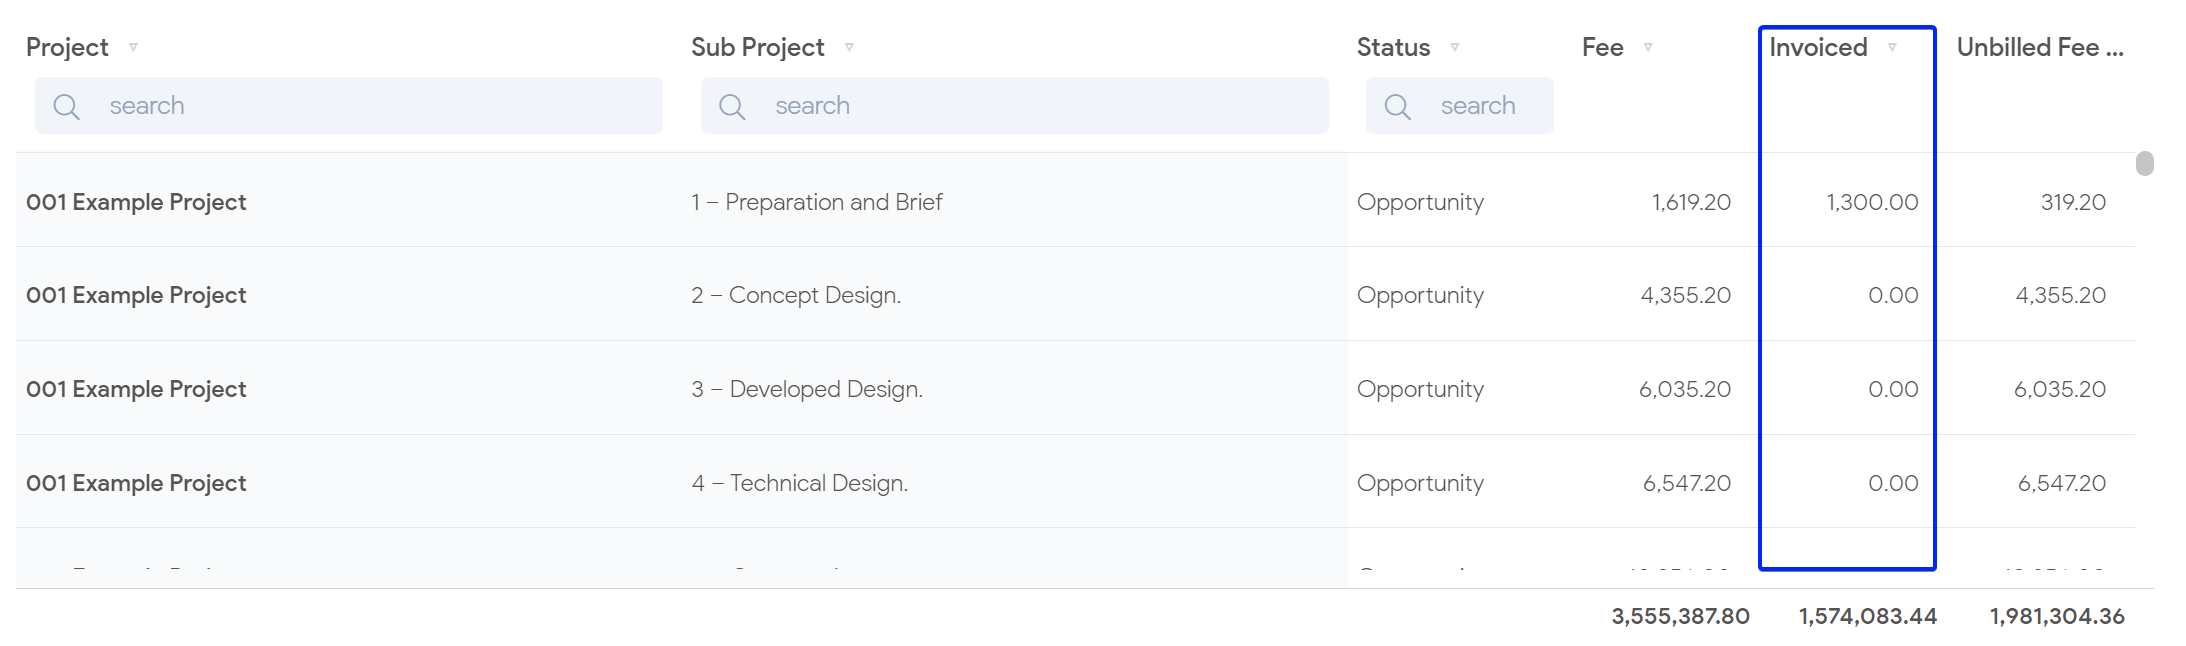This screenshot has width=2186, height=646.
Task: Click the Fee column header label
Action: click(x=1602, y=47)
